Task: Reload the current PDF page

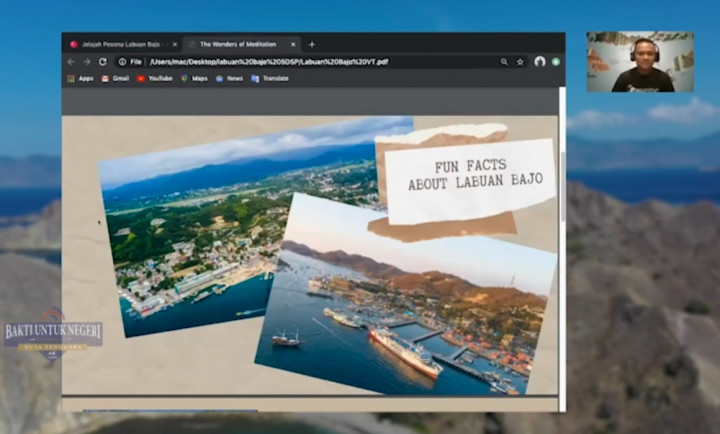Action: 103,61
